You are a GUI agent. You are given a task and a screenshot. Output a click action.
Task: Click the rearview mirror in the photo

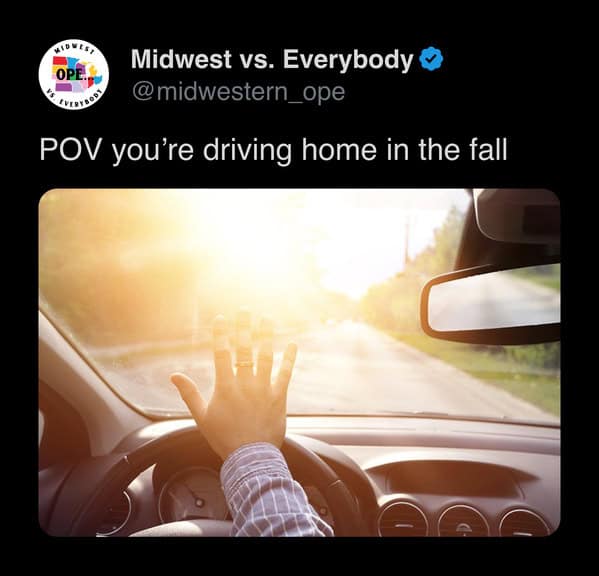click(x=493, y=303)
